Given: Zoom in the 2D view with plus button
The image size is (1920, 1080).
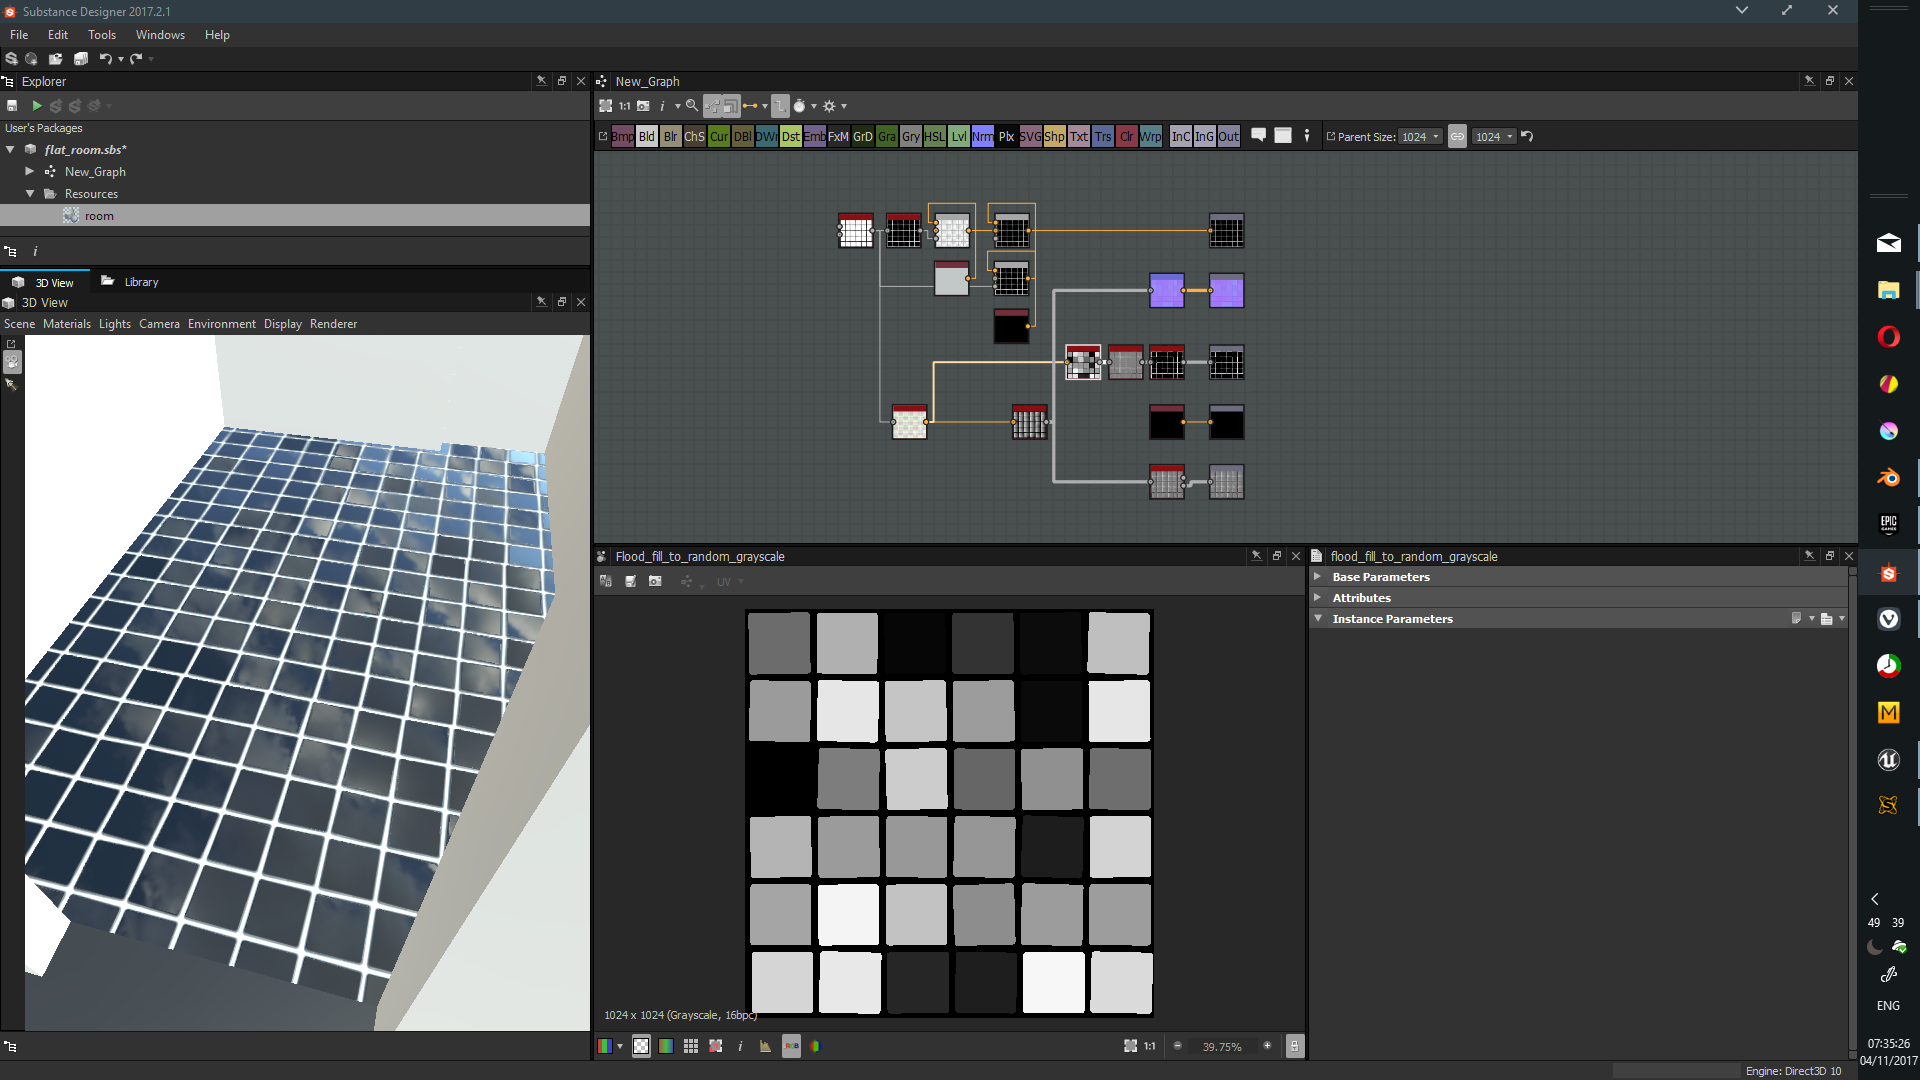Looking at the screenshot, I should (x=1267, y=1046).
